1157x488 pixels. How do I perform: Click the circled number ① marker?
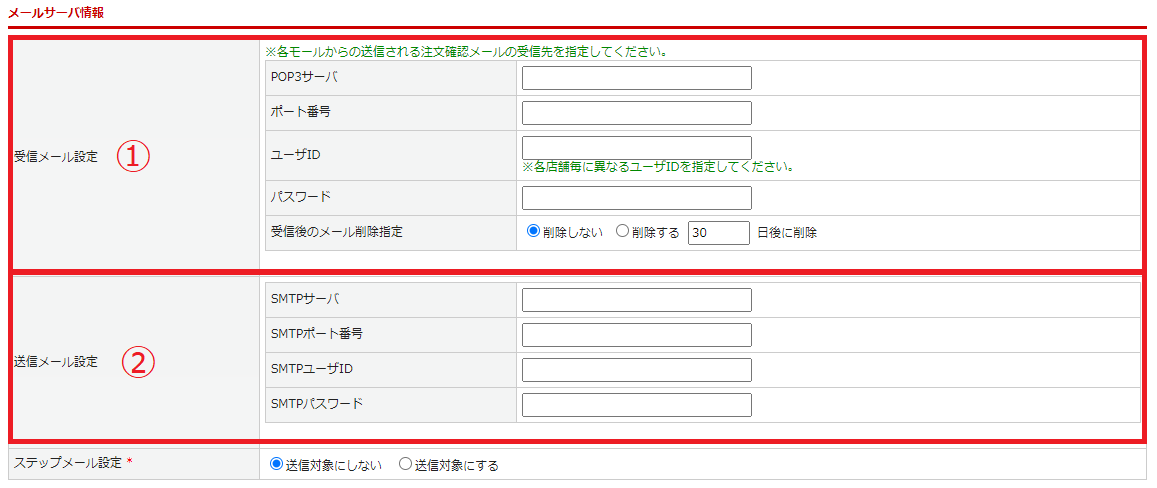coord(133,156)
